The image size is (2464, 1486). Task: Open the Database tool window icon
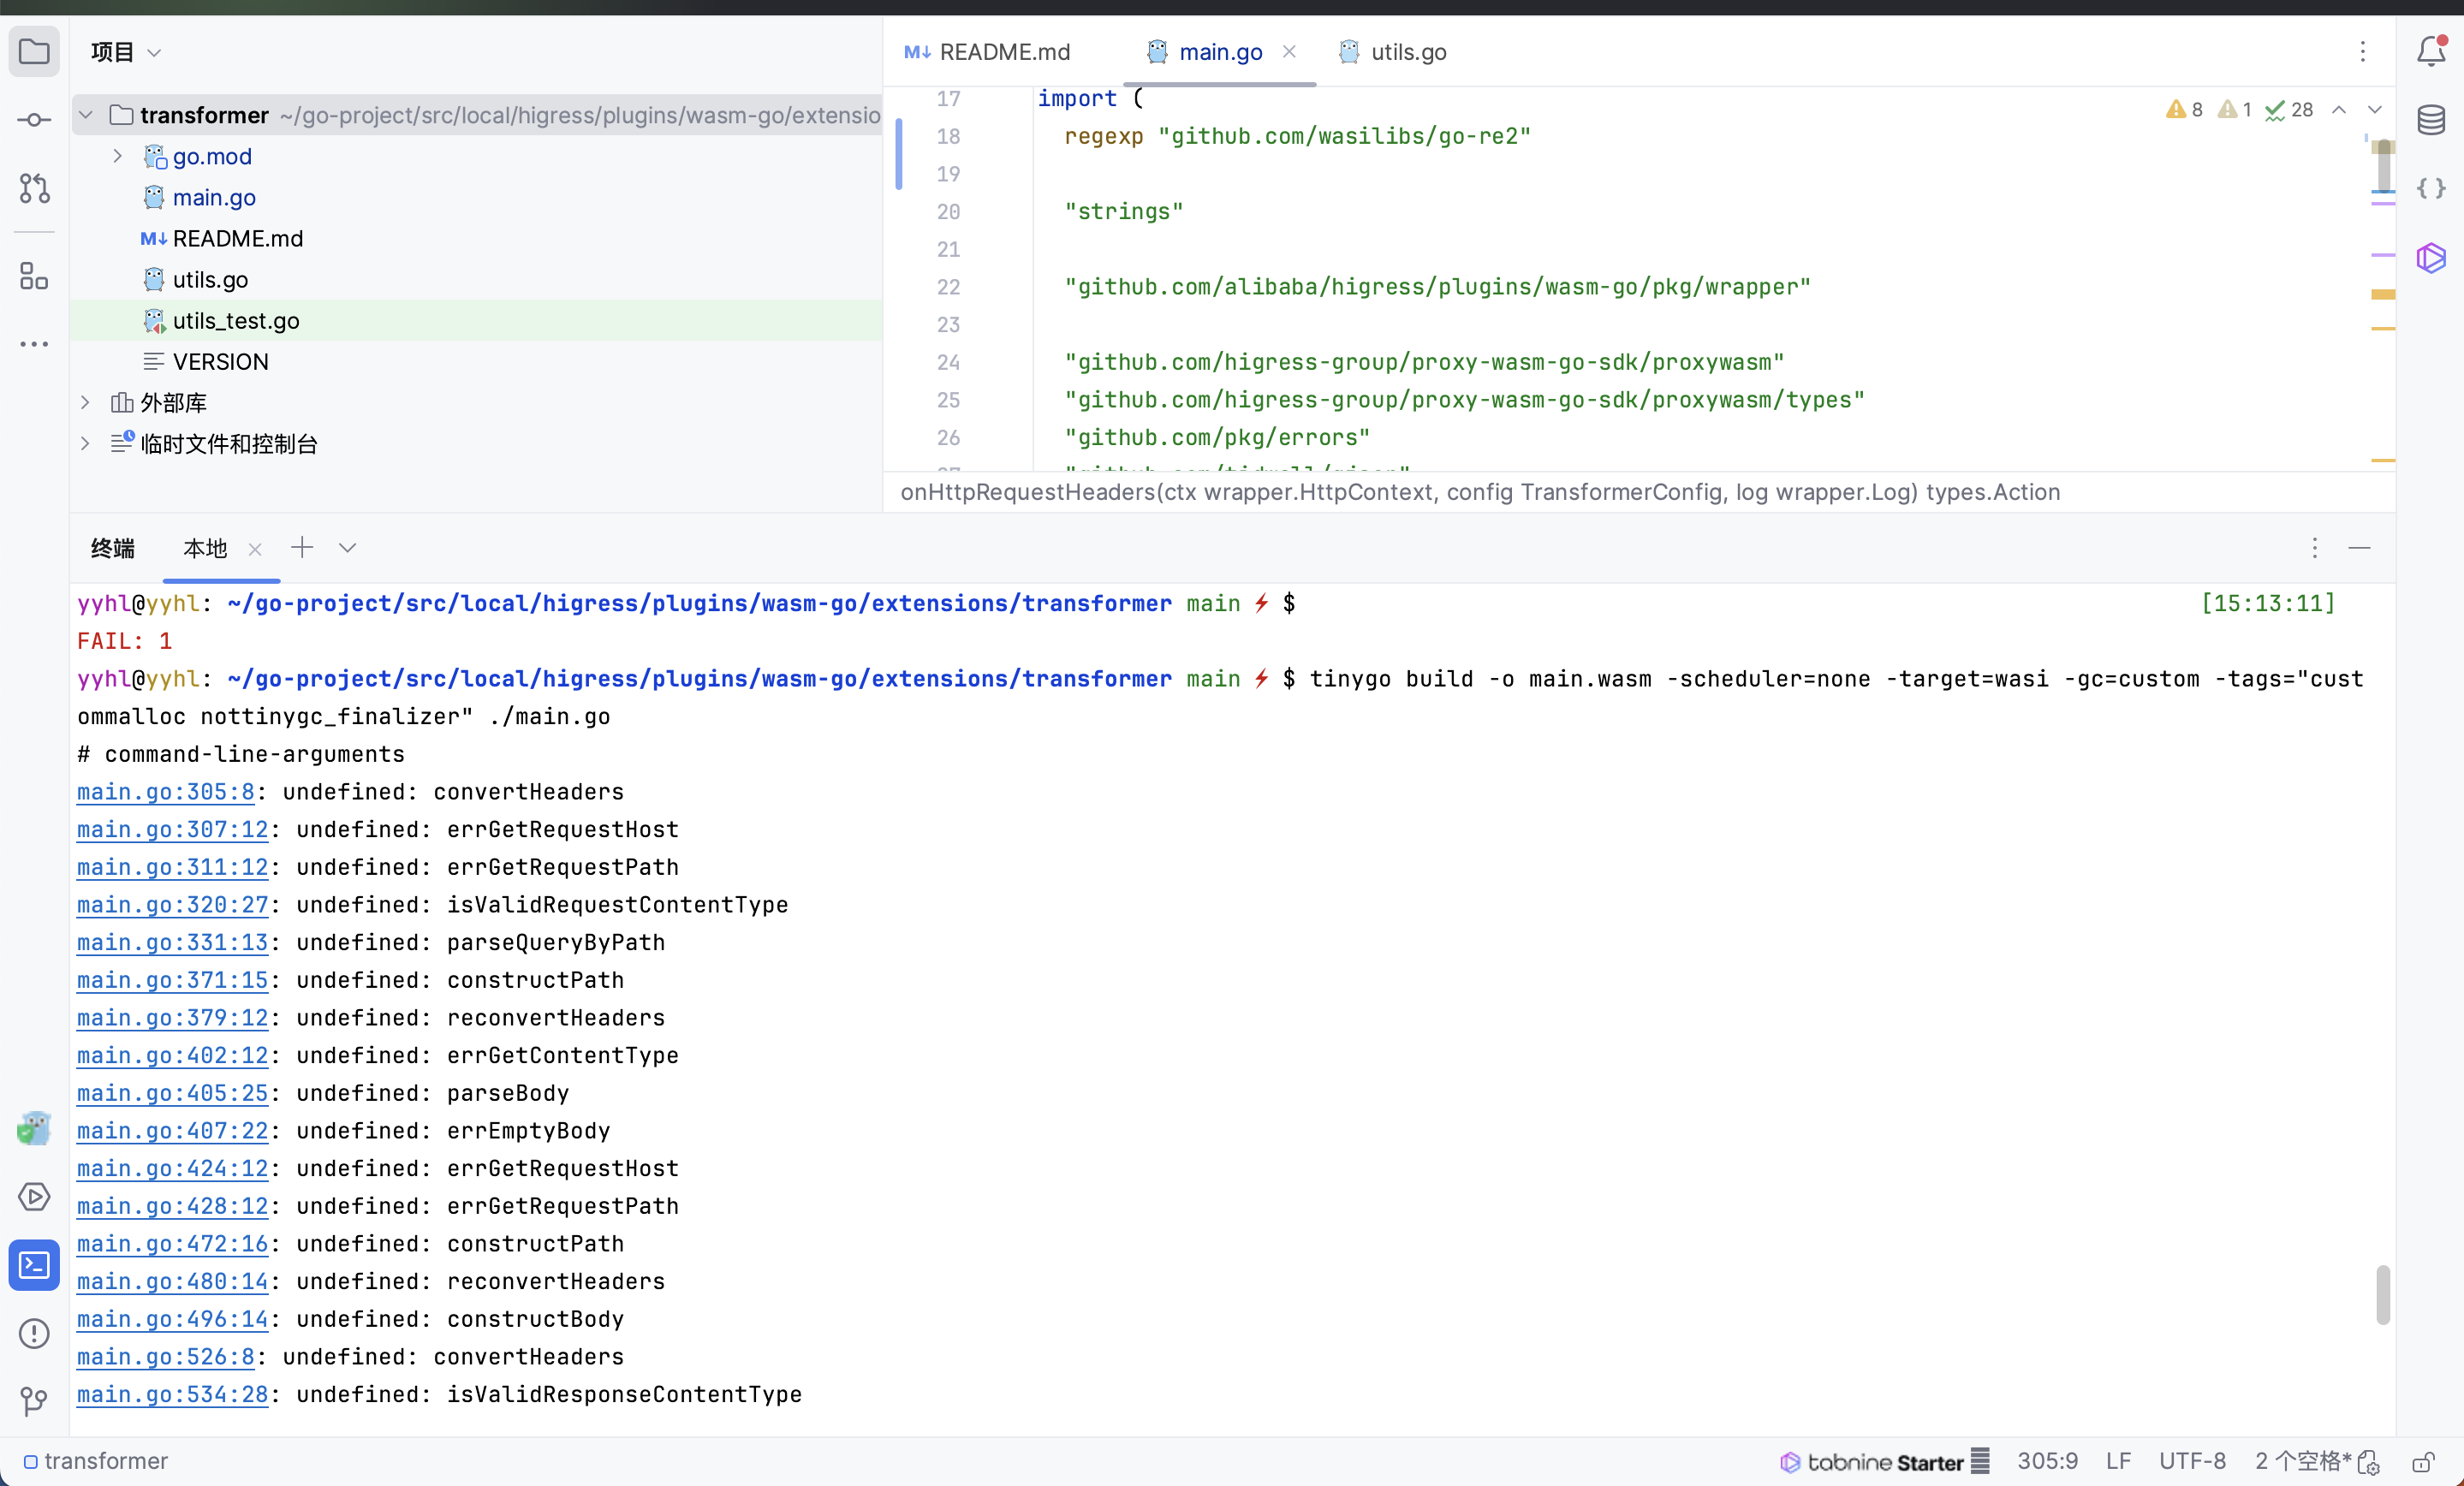tap(2430, 120)
